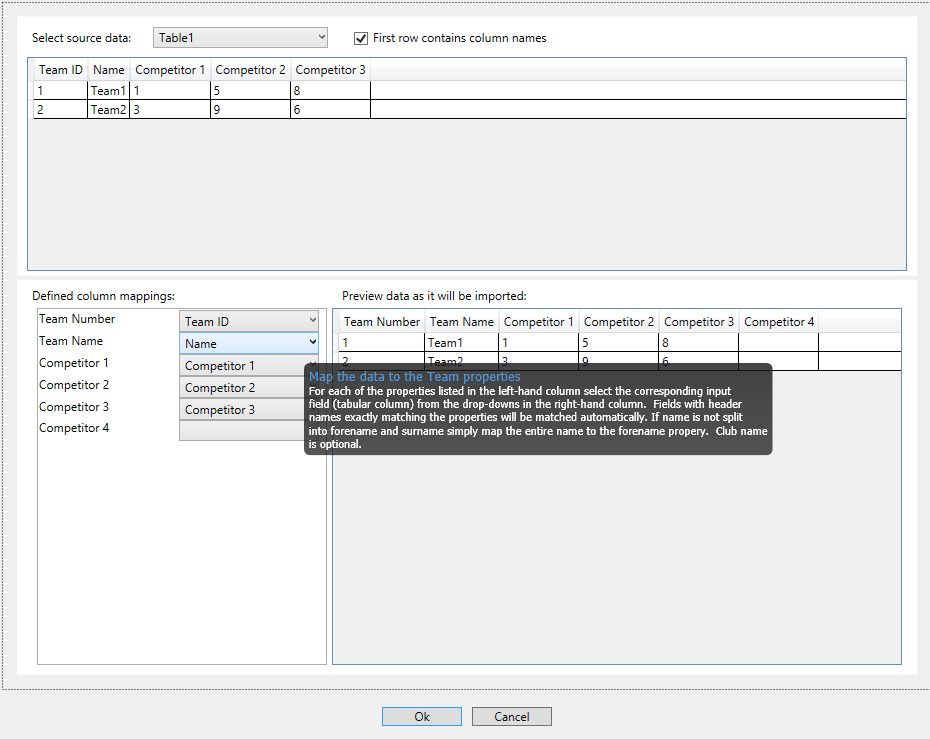Click Competitor 4 header in preview table
The height and width of the screenshot is (739, 930).
click(779, 322)
